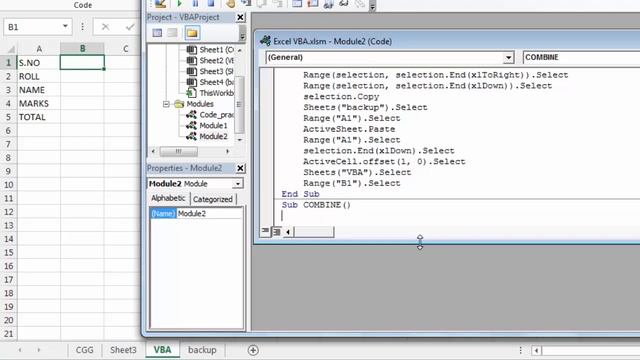
Task: Open the Locals Window toolbar icon
Action: [297, 4]
